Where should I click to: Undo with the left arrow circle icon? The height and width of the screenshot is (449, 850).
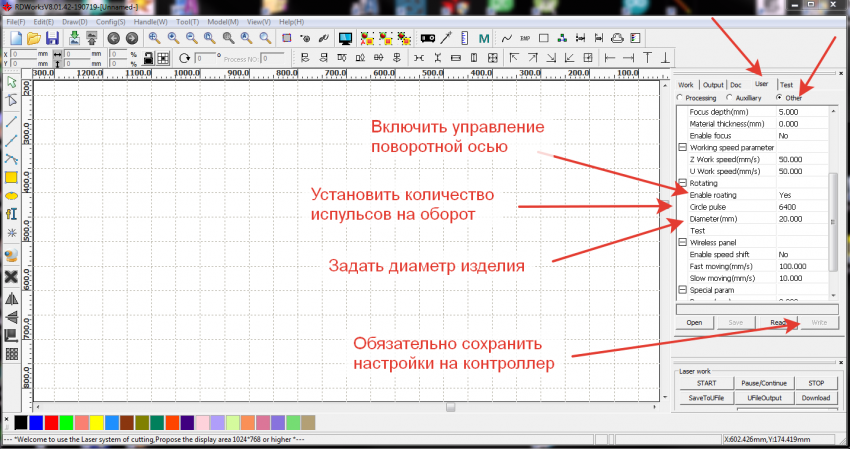pos(113,38)
